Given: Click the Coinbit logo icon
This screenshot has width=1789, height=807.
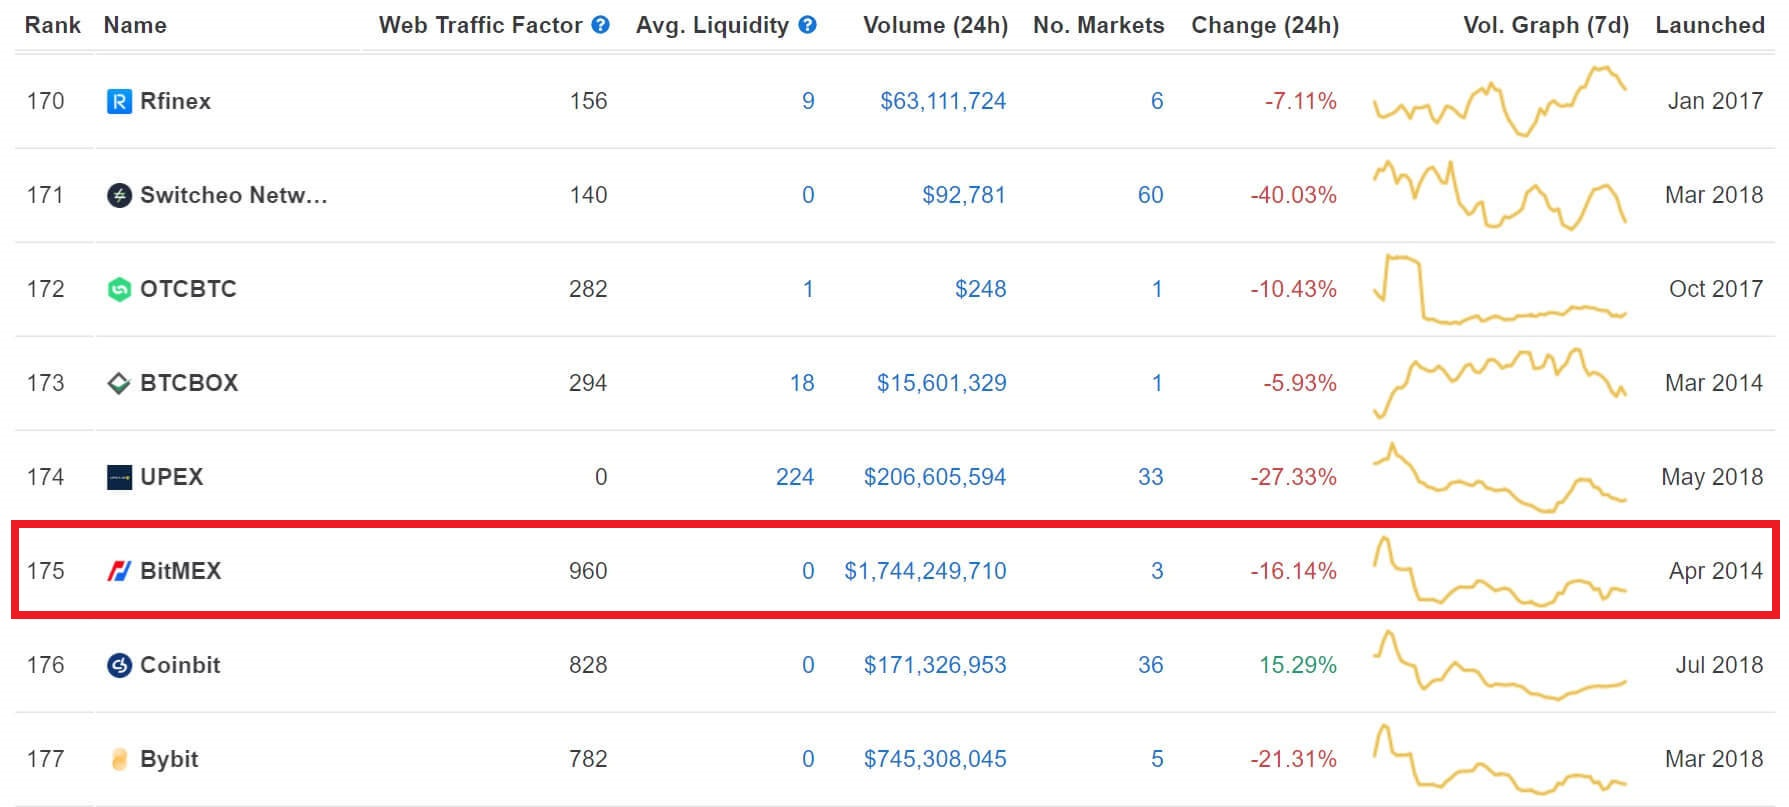Looking at the screenshot, I should [119, 665].
